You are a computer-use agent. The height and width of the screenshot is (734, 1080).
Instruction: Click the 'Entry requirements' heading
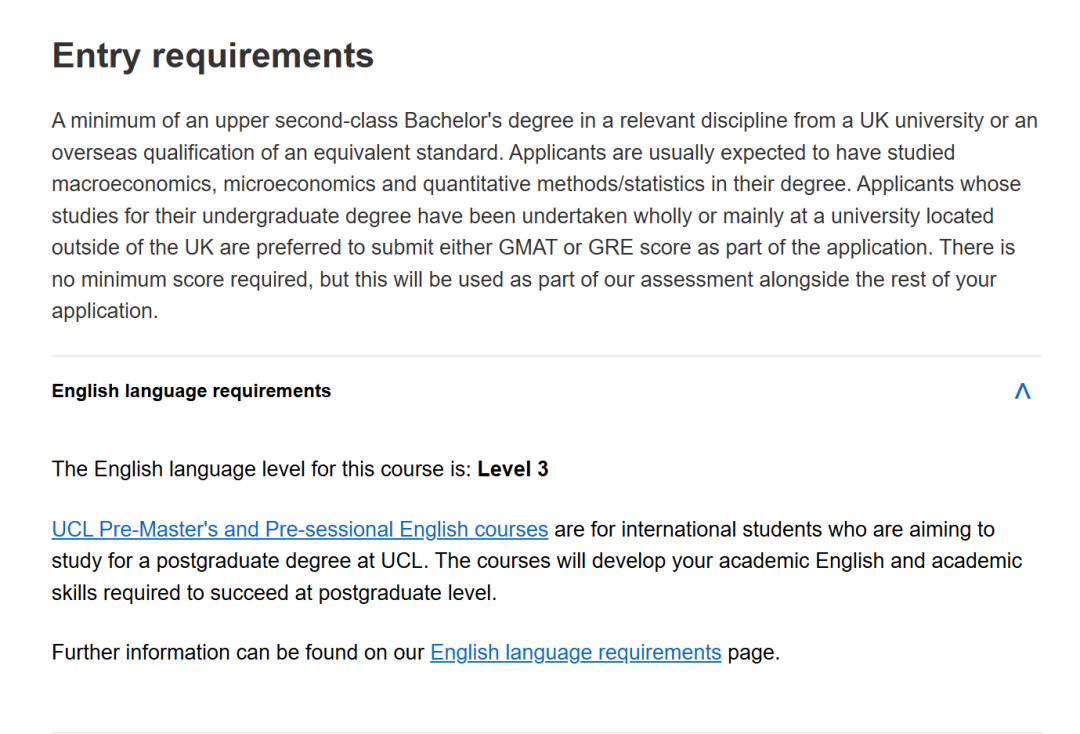(x=212, y=55)
